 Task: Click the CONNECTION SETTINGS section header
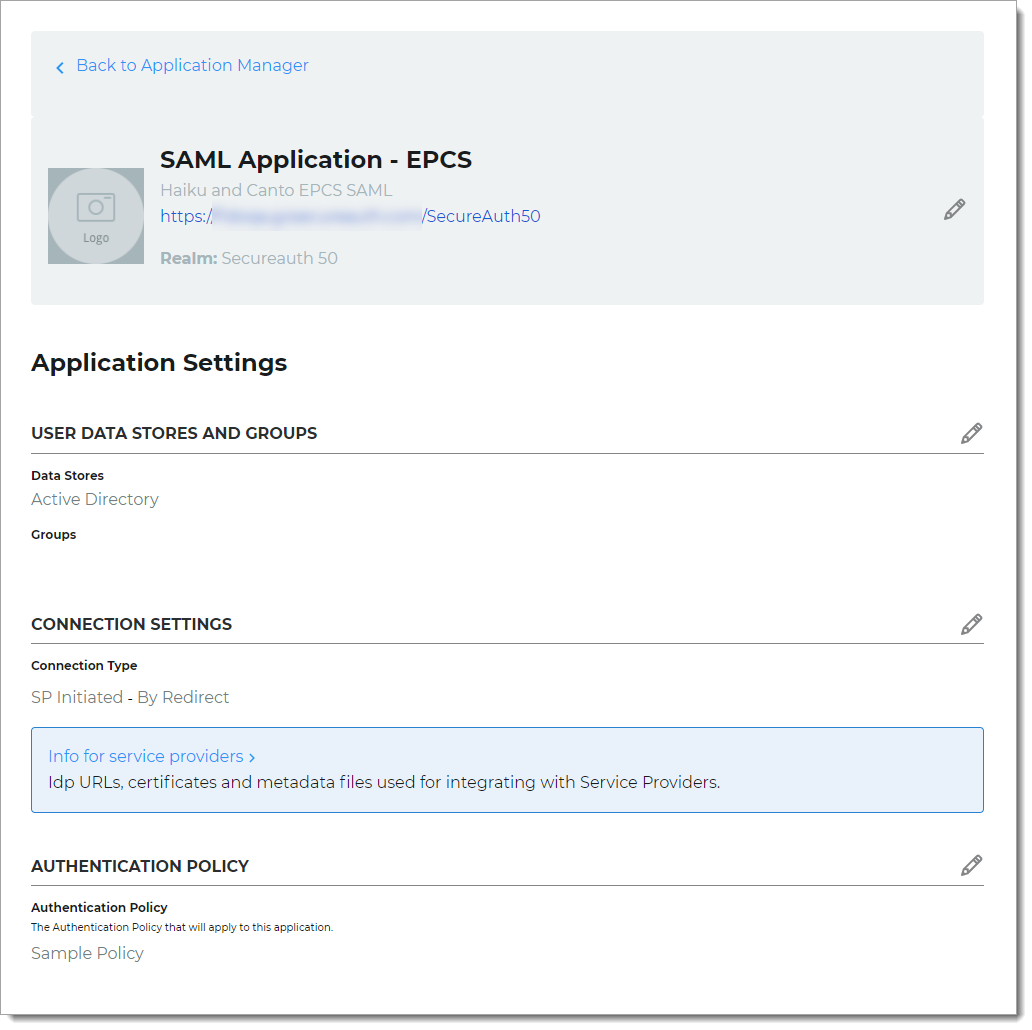coord(131,624)
